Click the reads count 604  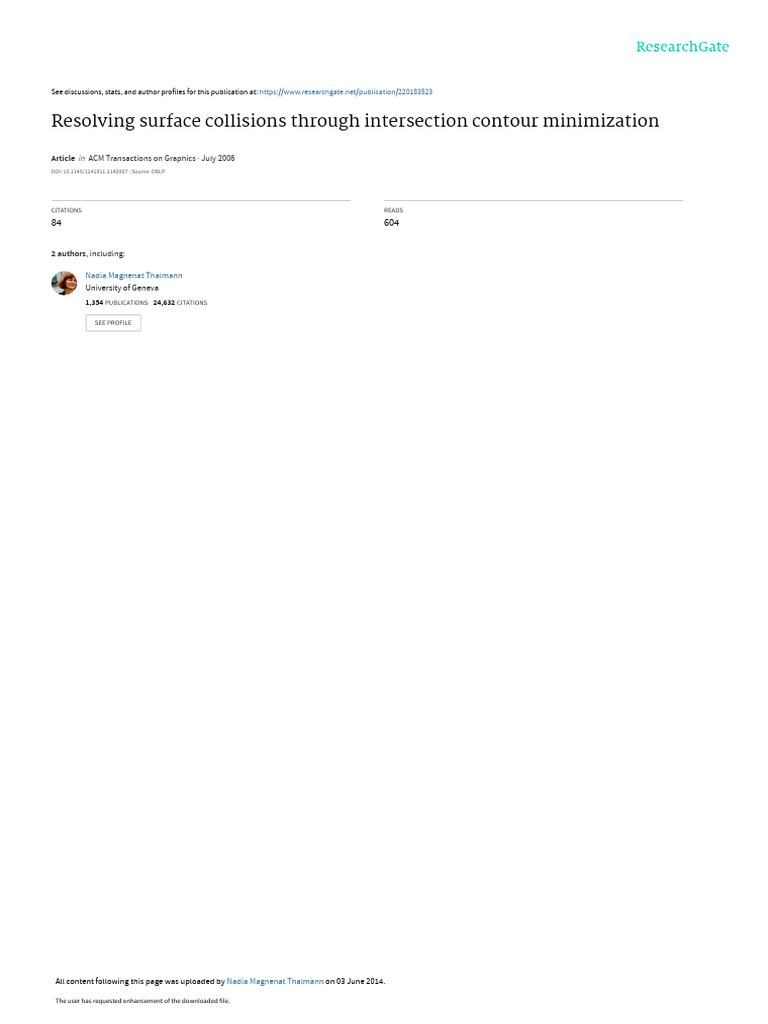tap(391, 223)
